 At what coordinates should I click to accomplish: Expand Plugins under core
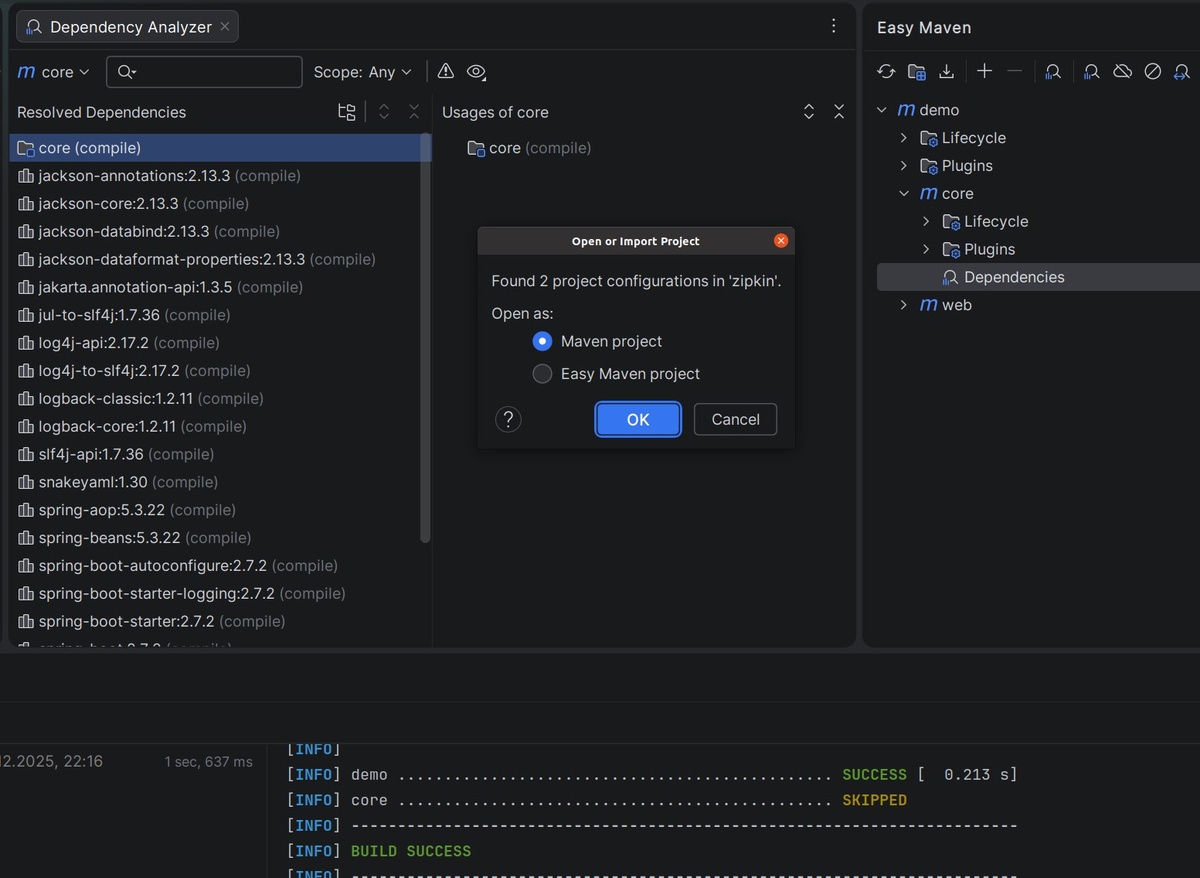click(926, 250)
